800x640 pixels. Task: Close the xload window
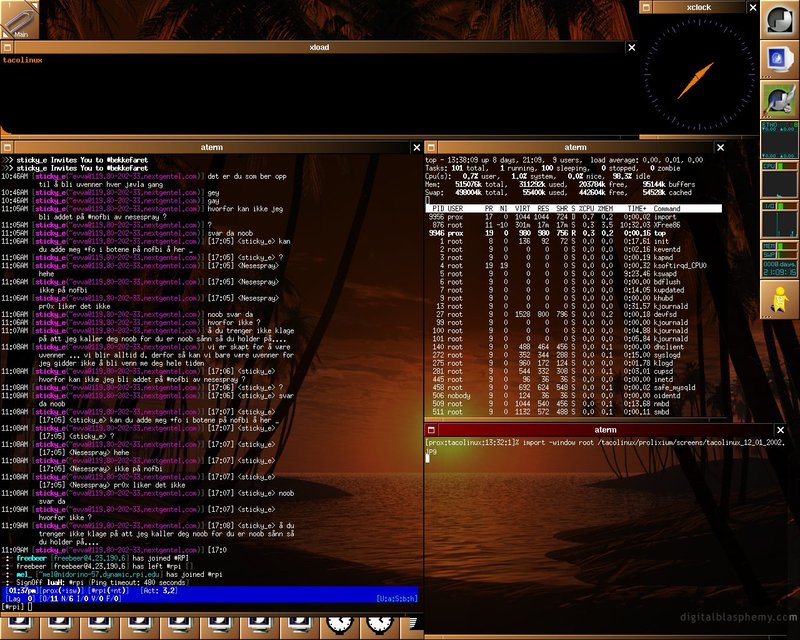(632, 47)
